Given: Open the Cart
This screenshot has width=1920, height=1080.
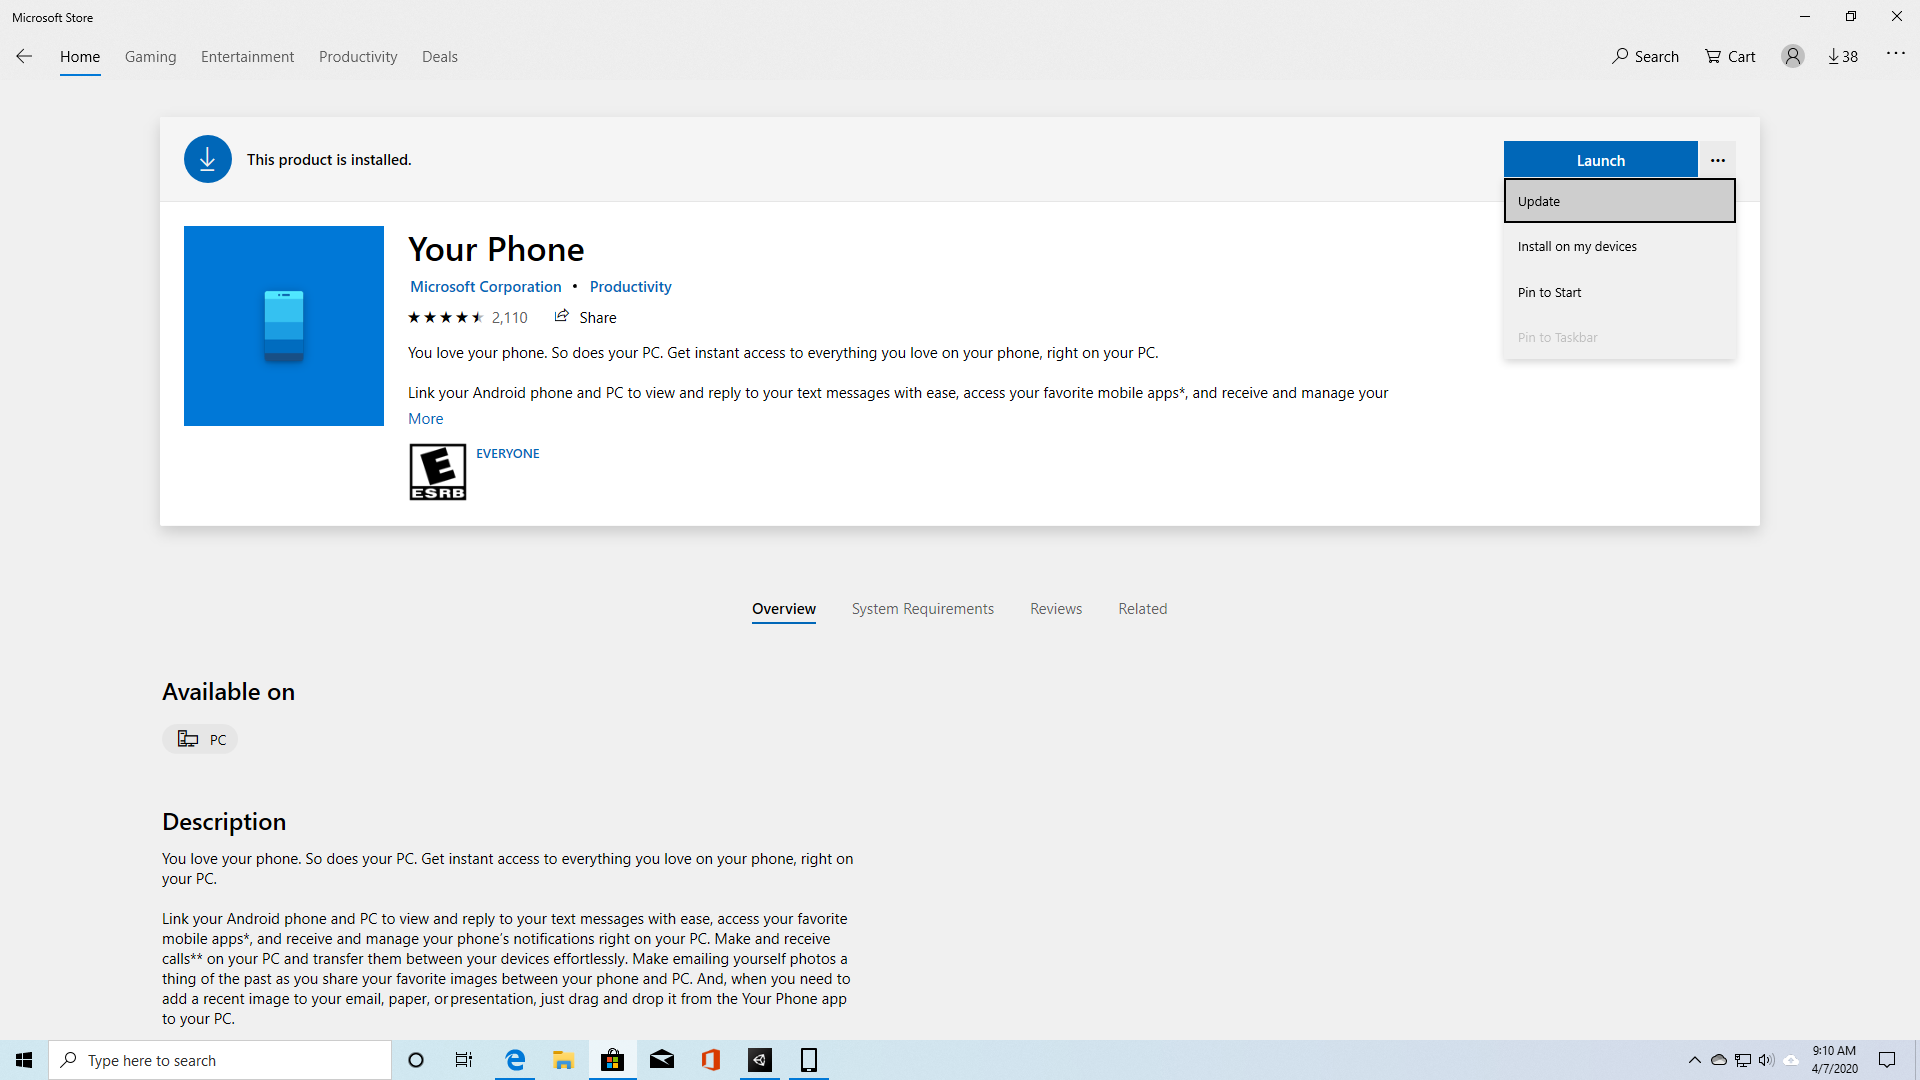Looking at the screenshot, I should point(1730,56).
